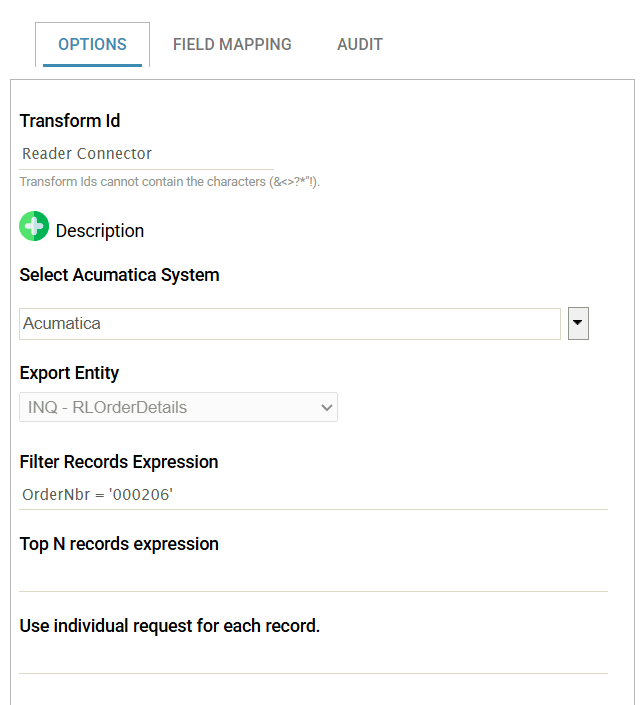Click the Transform Id heading label
644x705 pixels.
70,121
